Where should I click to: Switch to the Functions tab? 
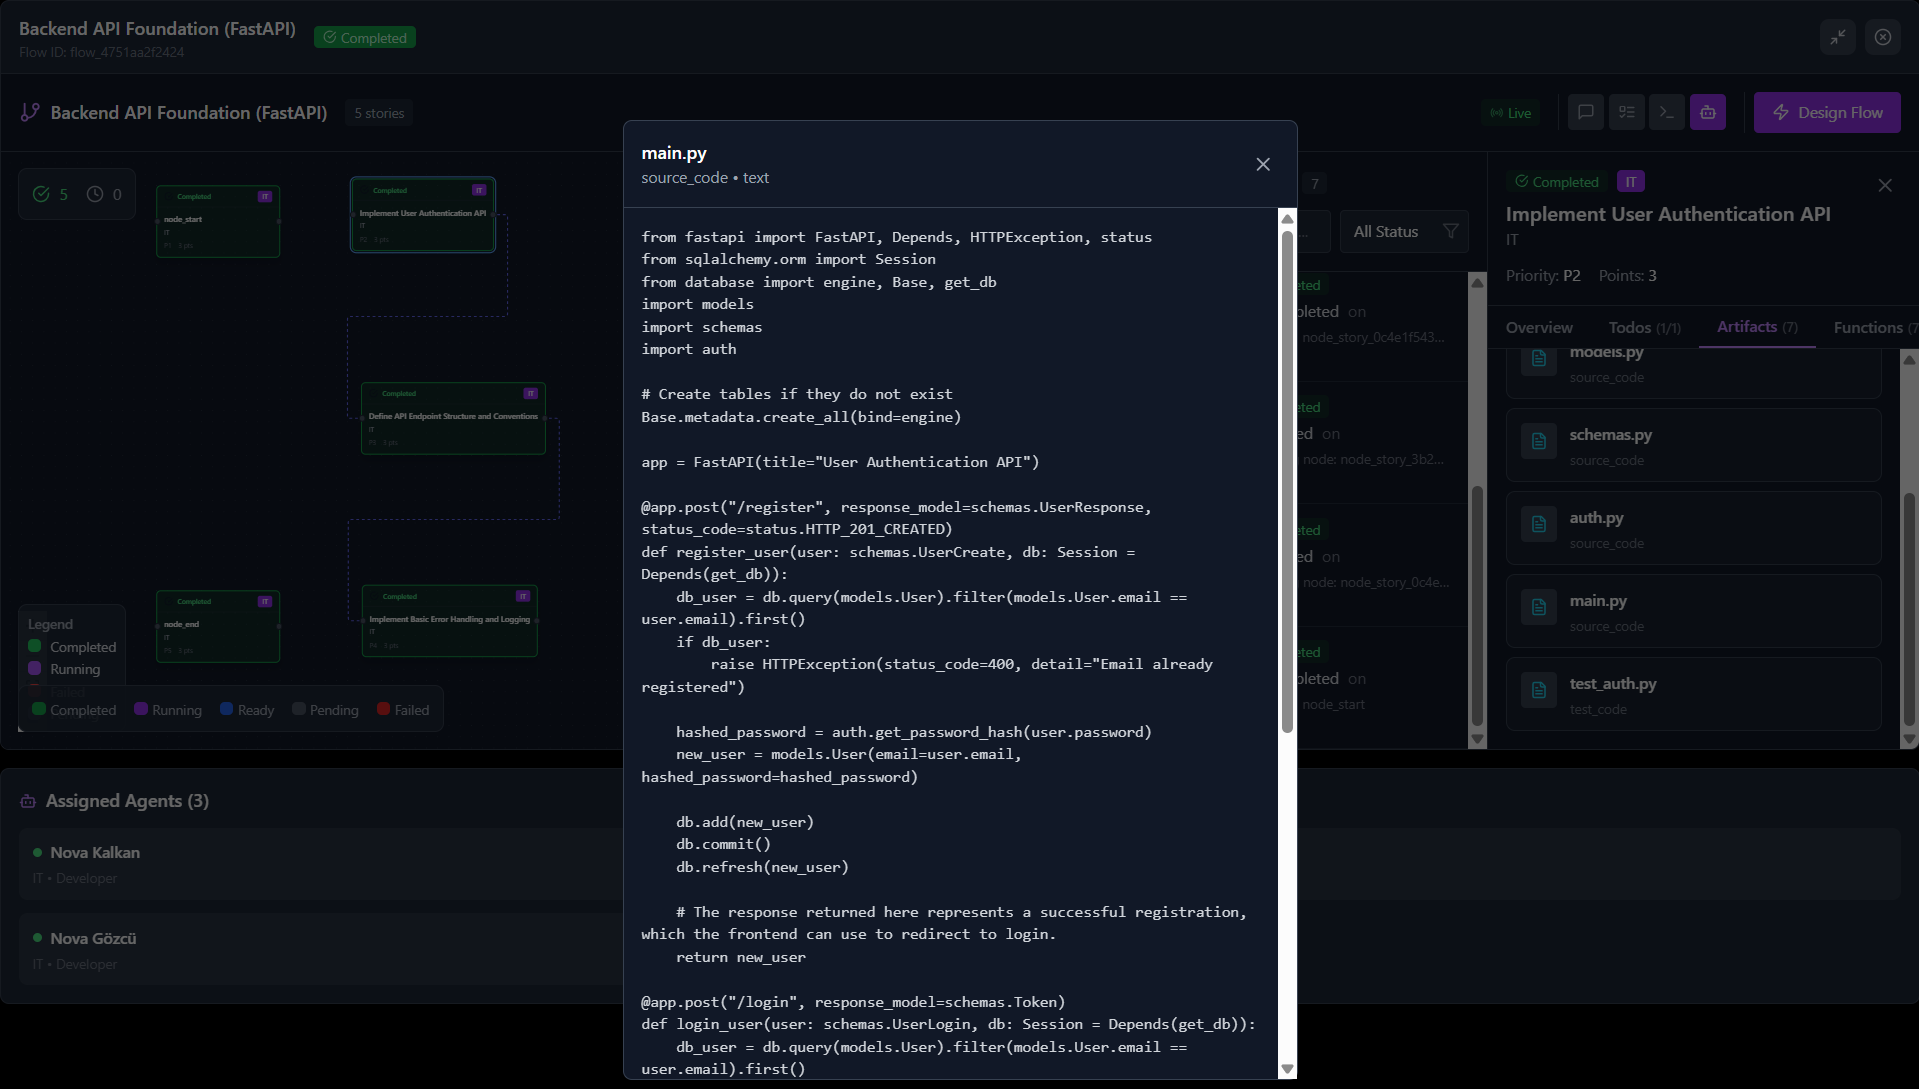coord(1874,327)
